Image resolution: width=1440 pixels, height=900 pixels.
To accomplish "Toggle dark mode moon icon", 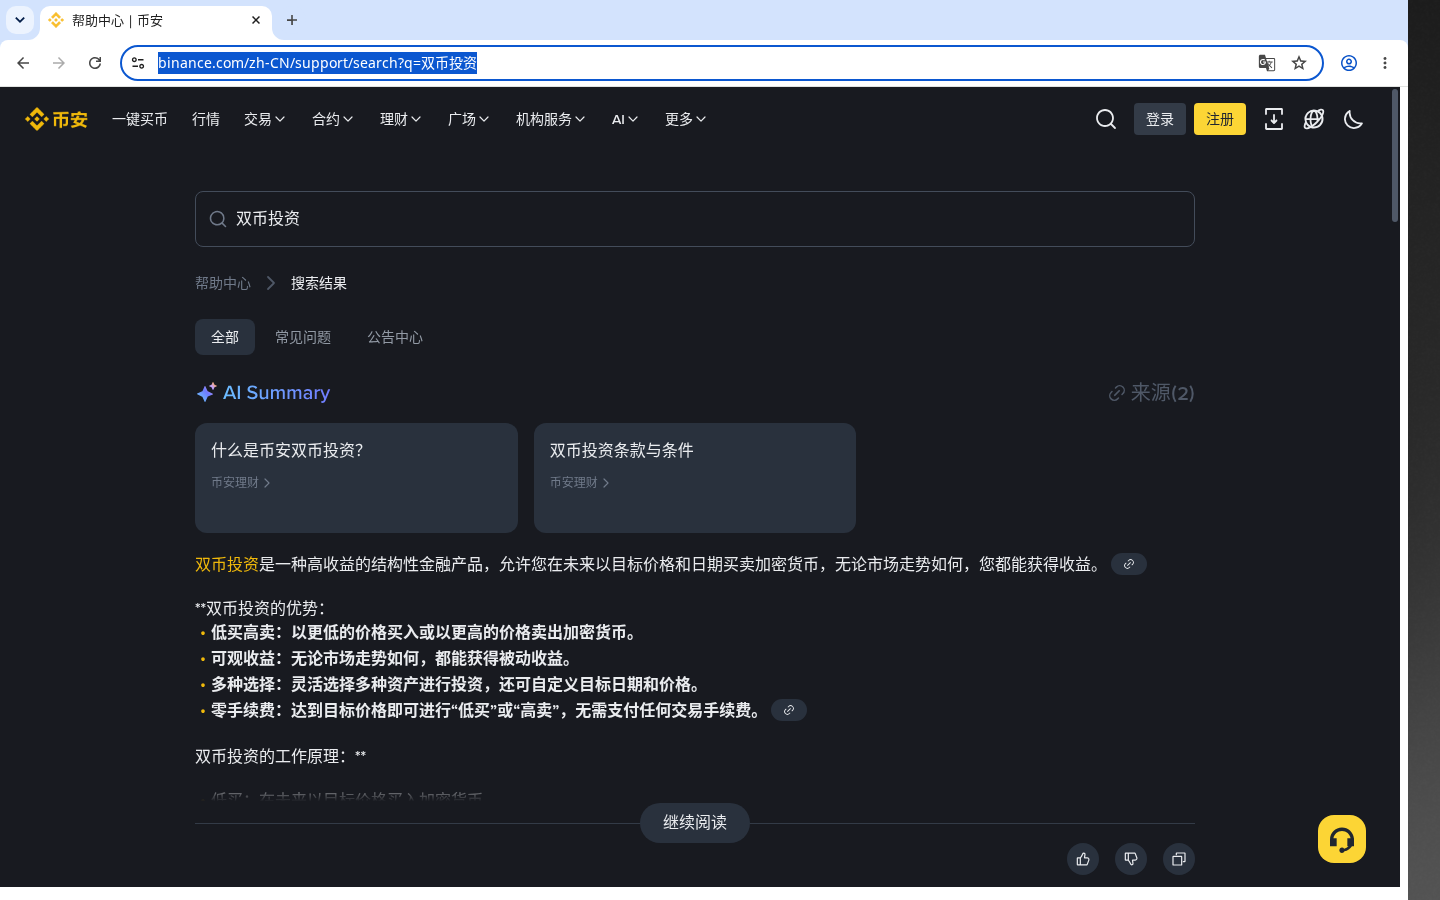I will click(1354, 119).
